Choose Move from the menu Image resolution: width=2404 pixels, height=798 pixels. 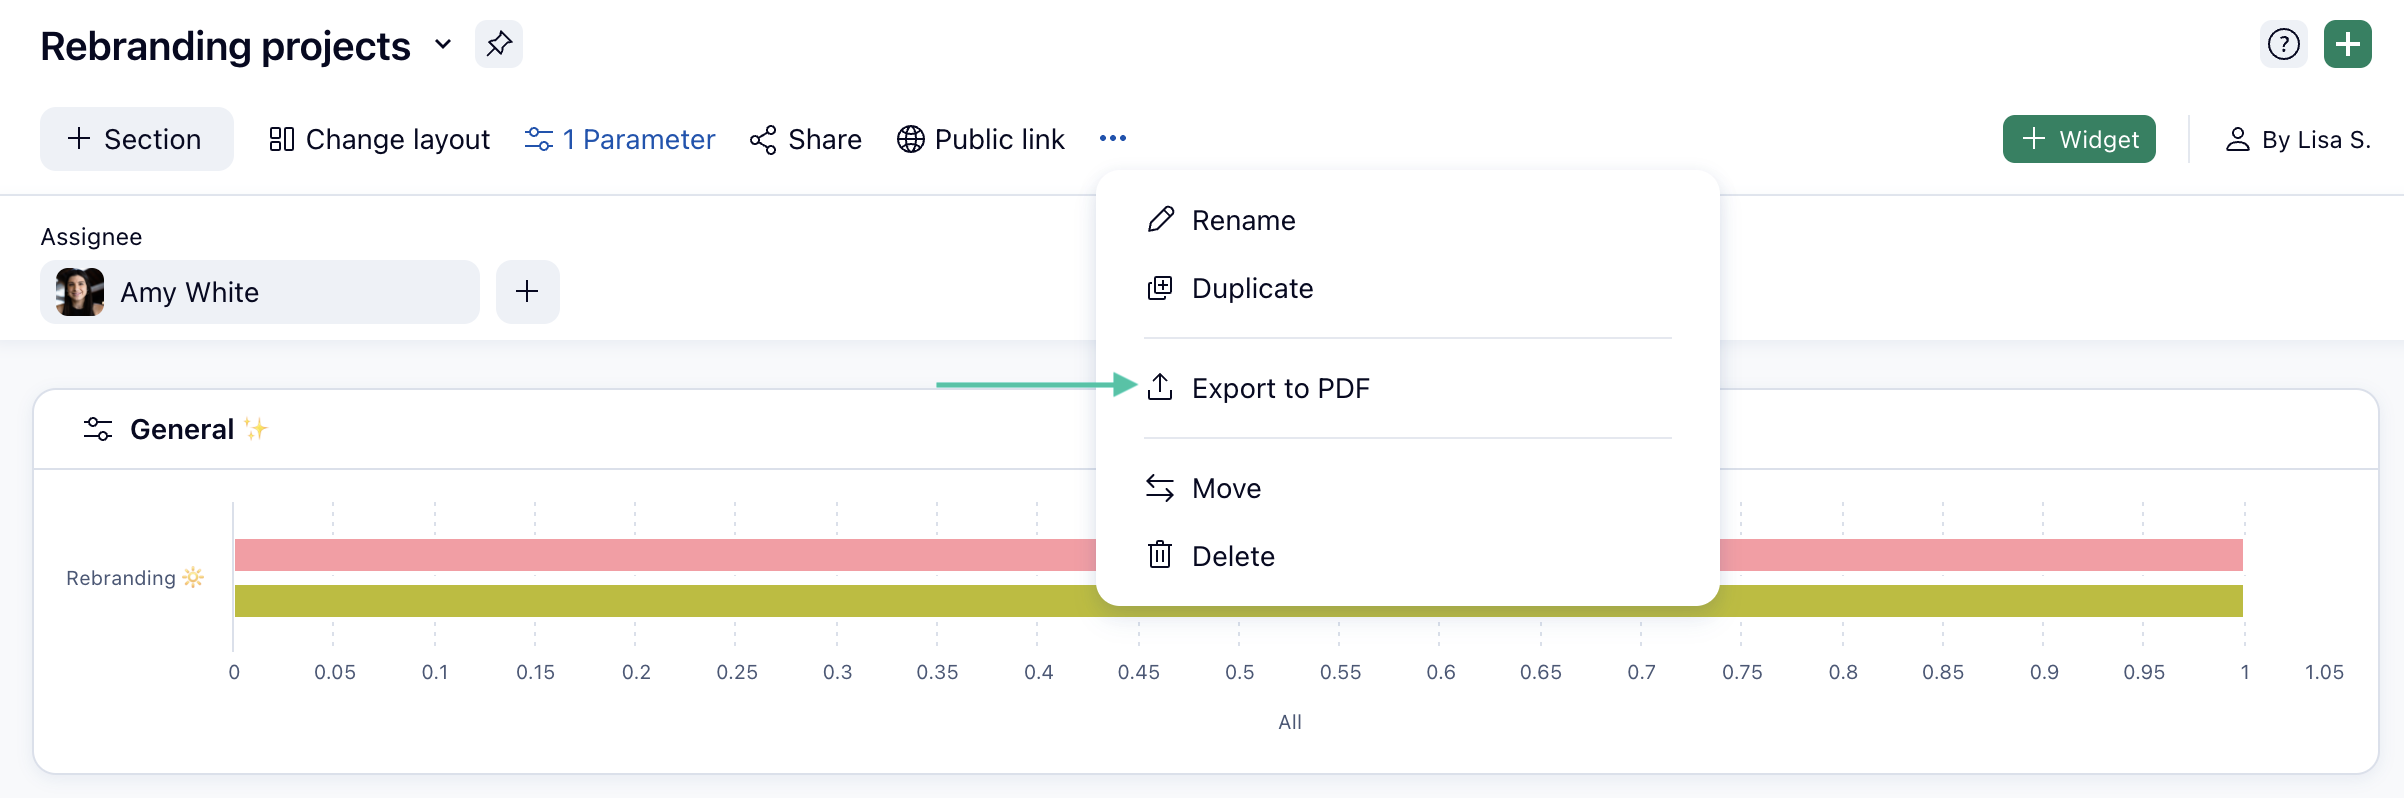pos(1225,488)
